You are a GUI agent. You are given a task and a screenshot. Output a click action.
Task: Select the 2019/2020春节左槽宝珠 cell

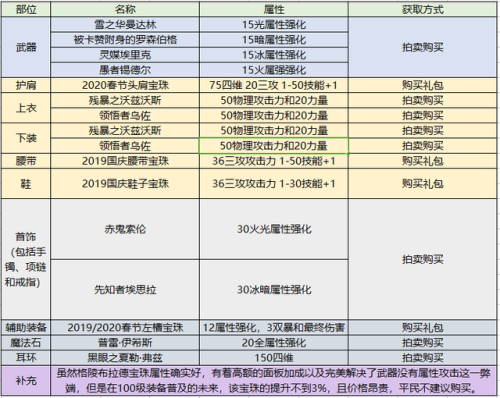click(x=125, y=328)
